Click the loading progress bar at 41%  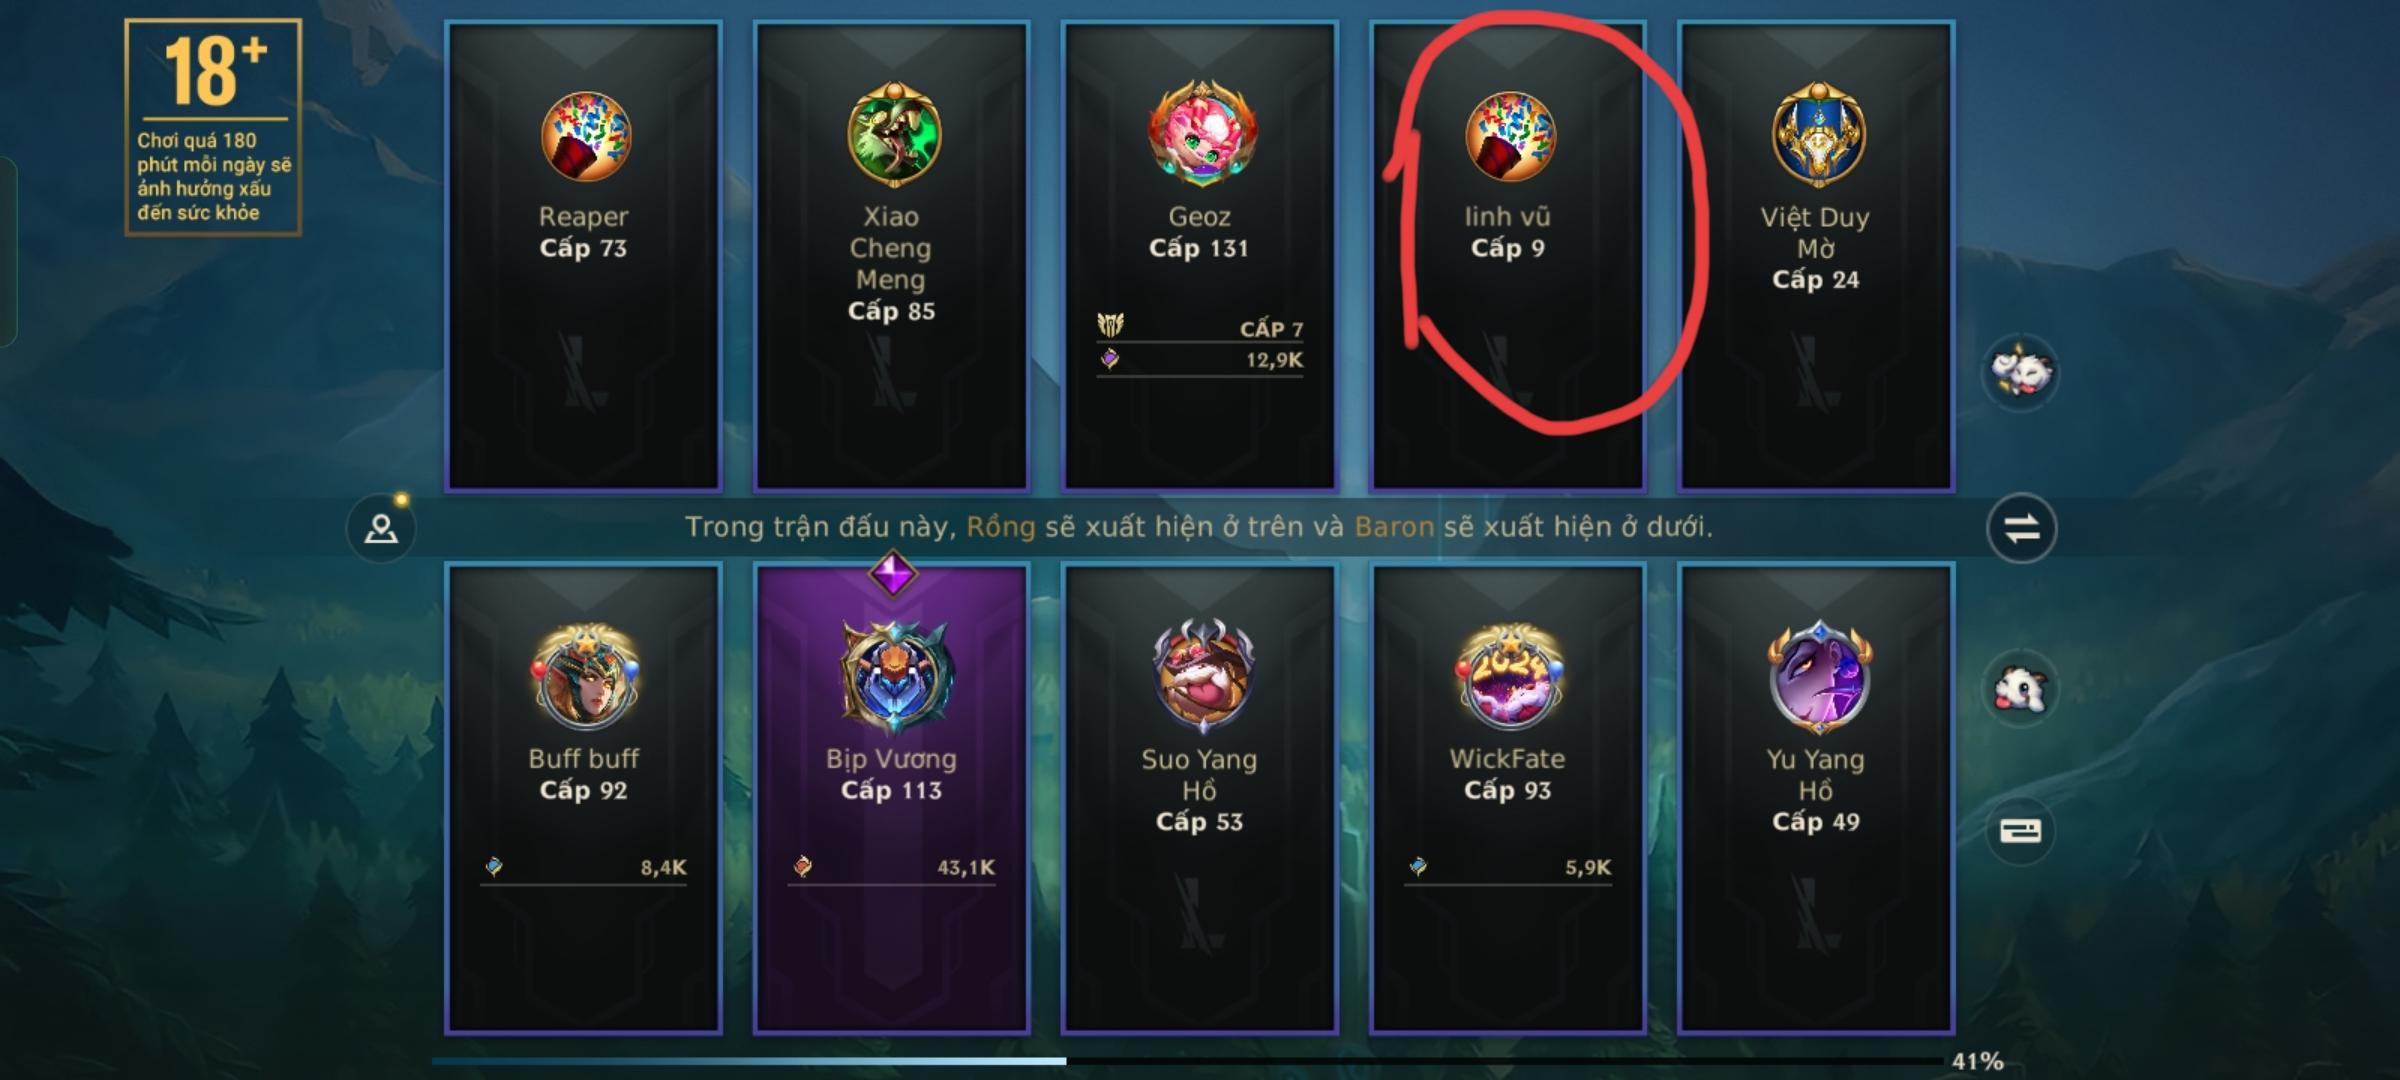(x=1188, y=1060)
